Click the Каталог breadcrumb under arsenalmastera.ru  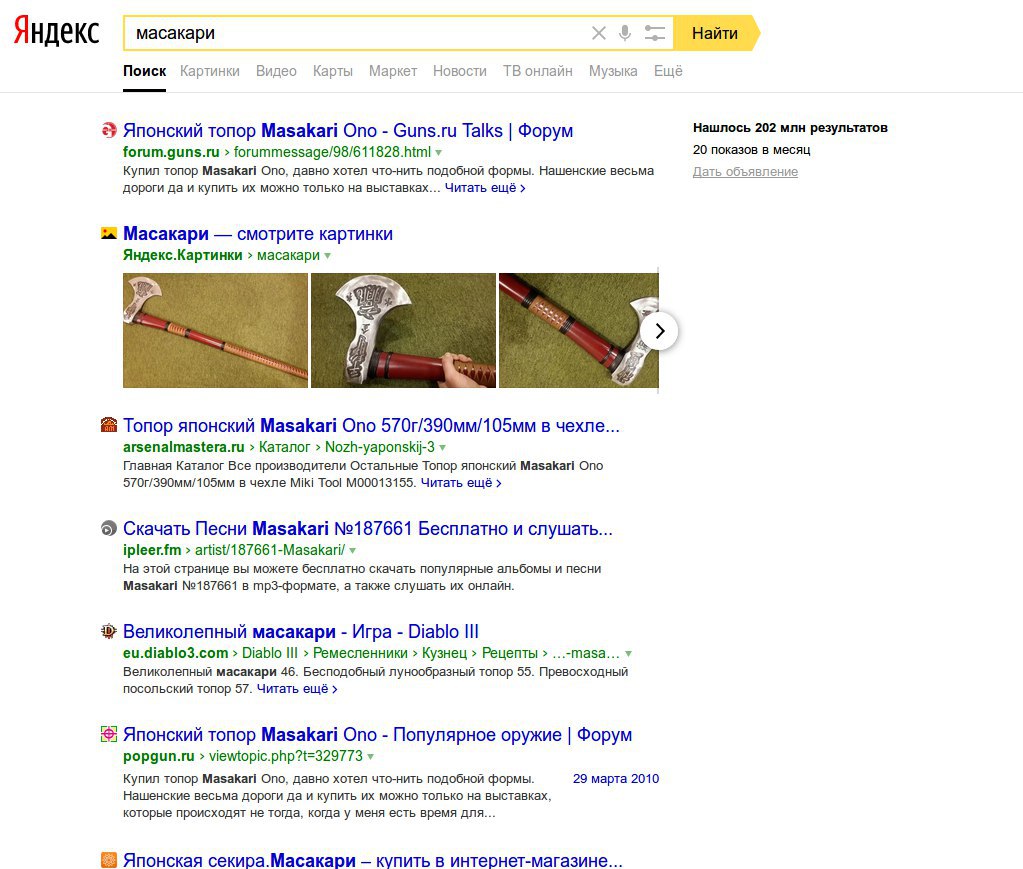(284, 447)
